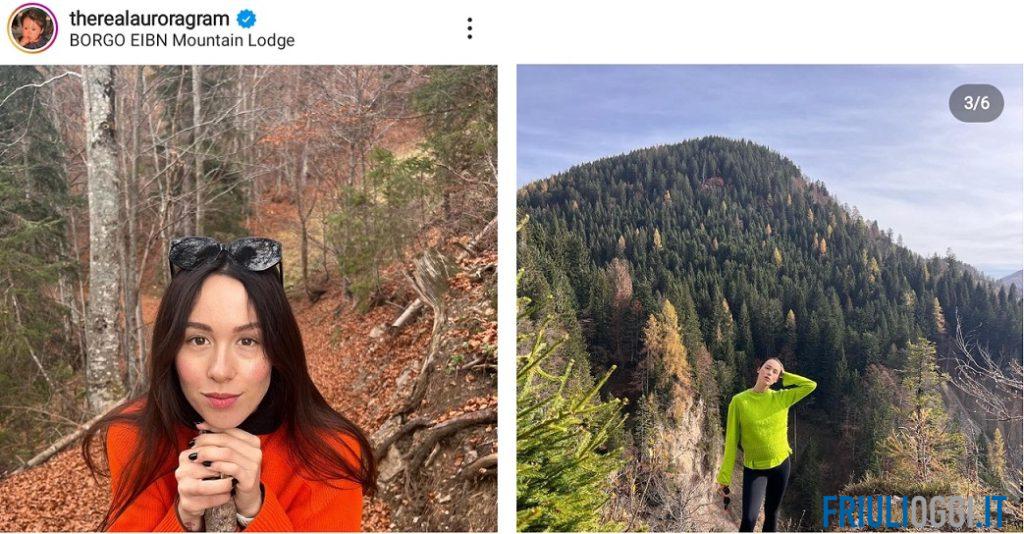Open the three-dot post options menu
This screenshot has height=534, width=1024.
point(469,28)
